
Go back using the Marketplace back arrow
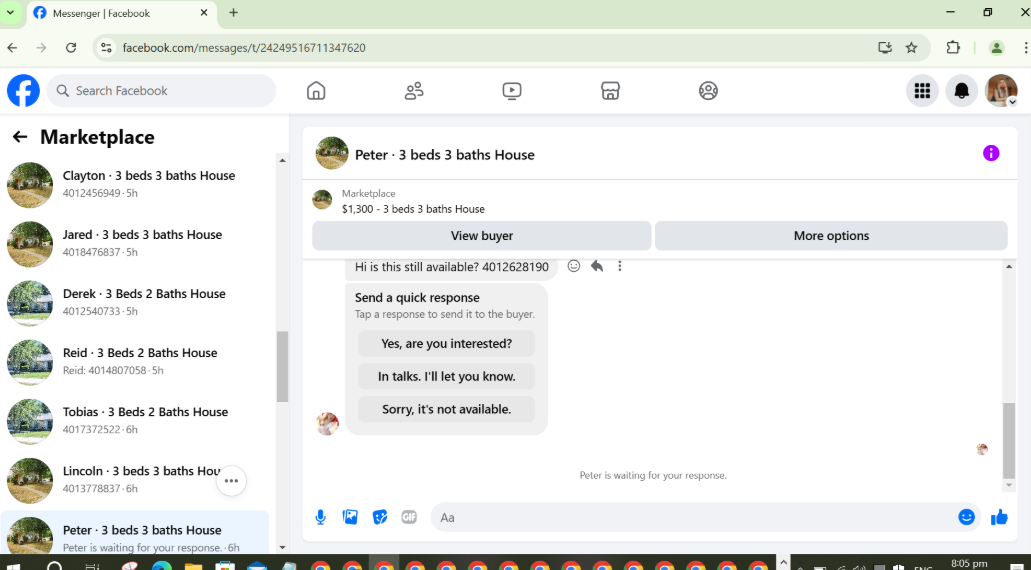click(20, 137)
